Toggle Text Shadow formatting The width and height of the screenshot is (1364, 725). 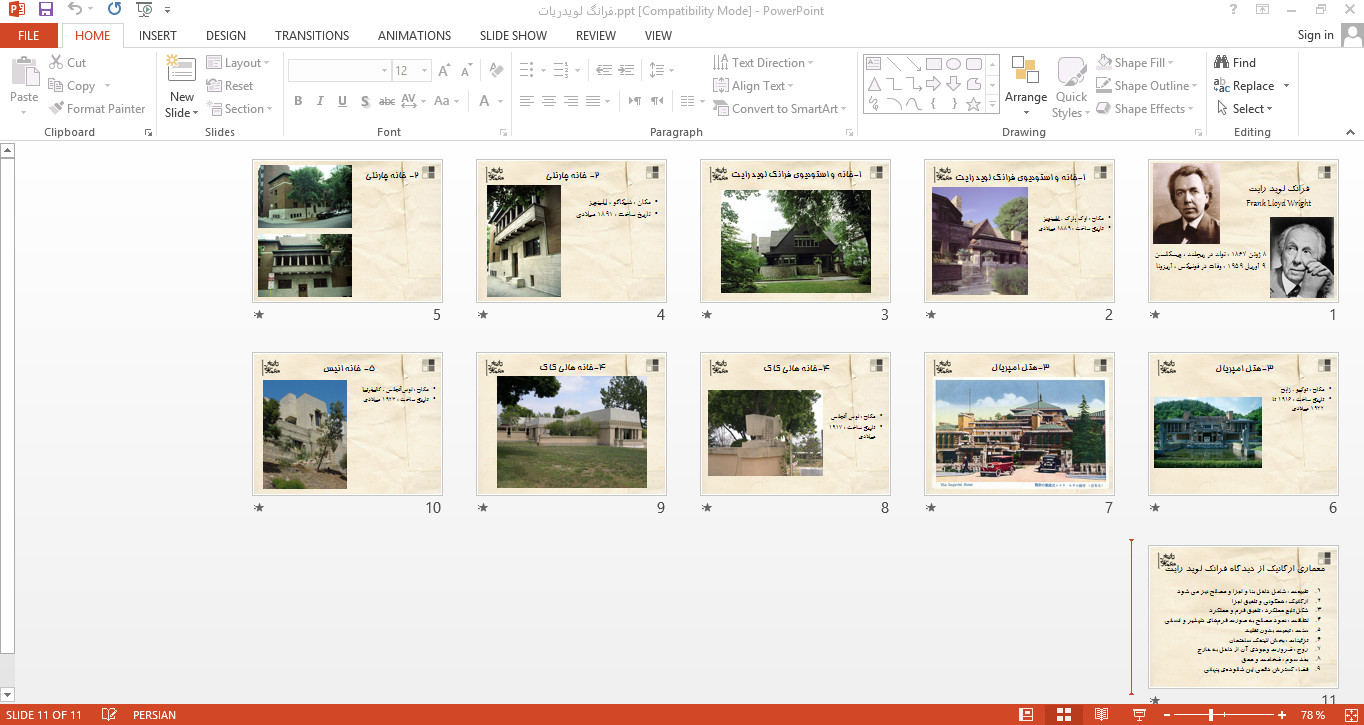tap(365, 101)
